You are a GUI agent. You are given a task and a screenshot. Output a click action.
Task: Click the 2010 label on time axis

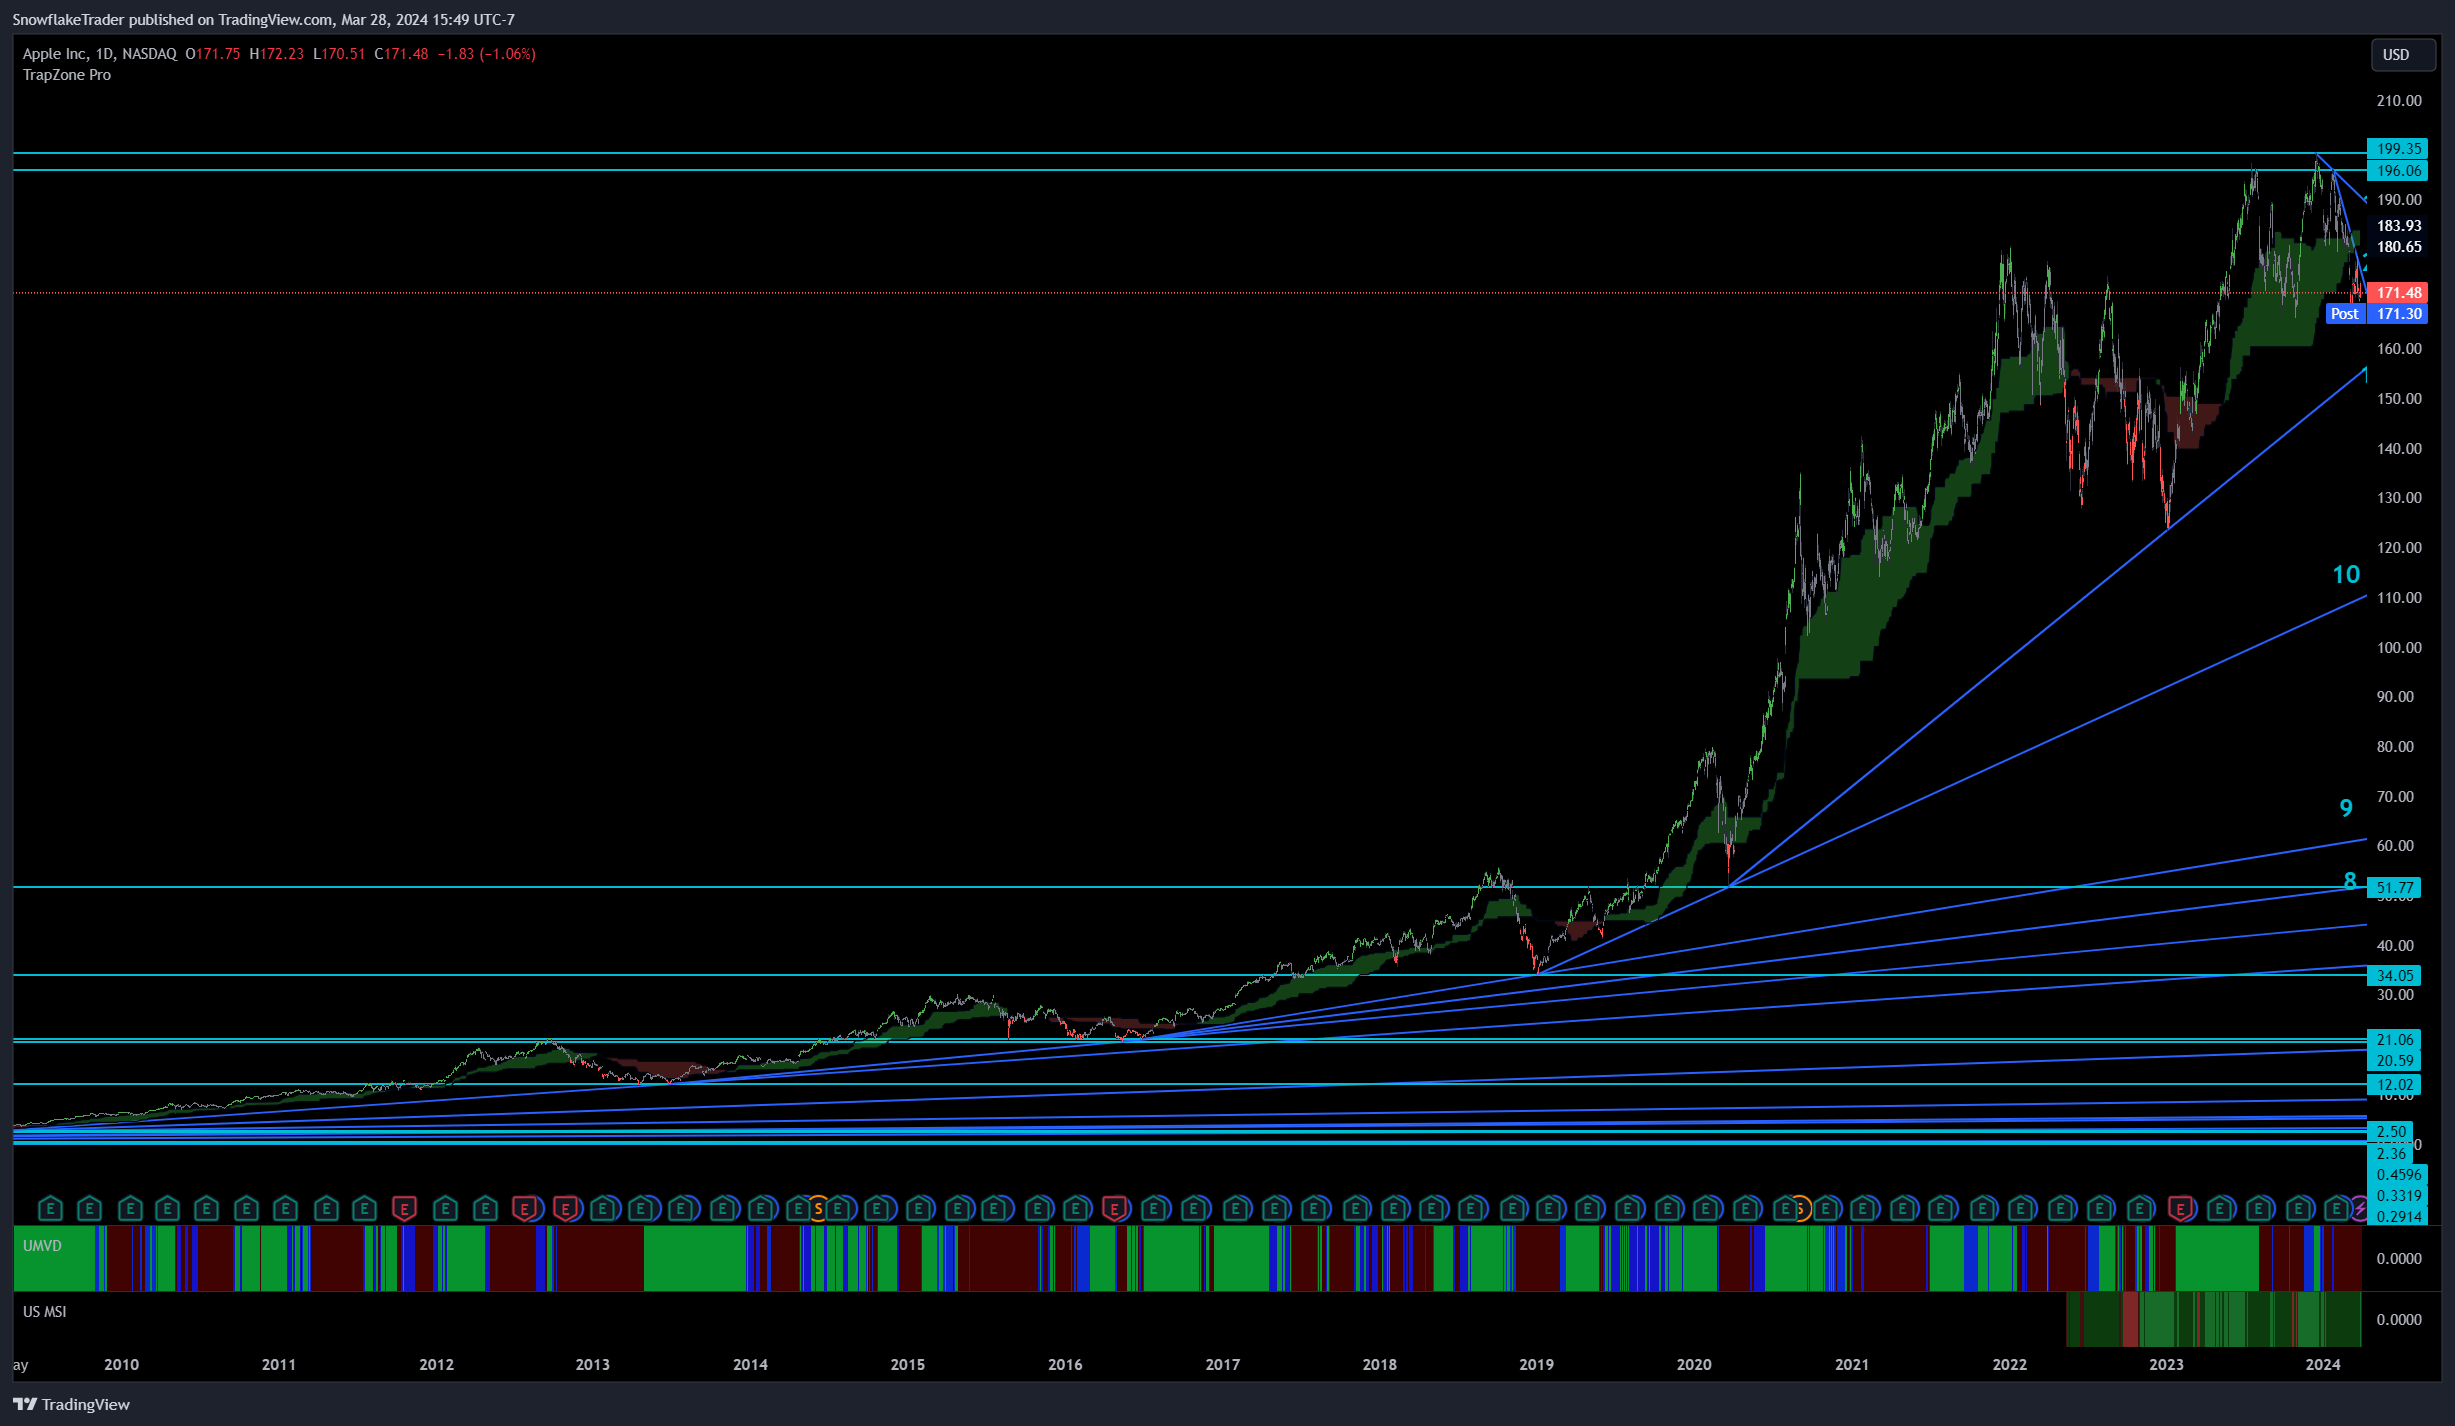point(122,1365)
